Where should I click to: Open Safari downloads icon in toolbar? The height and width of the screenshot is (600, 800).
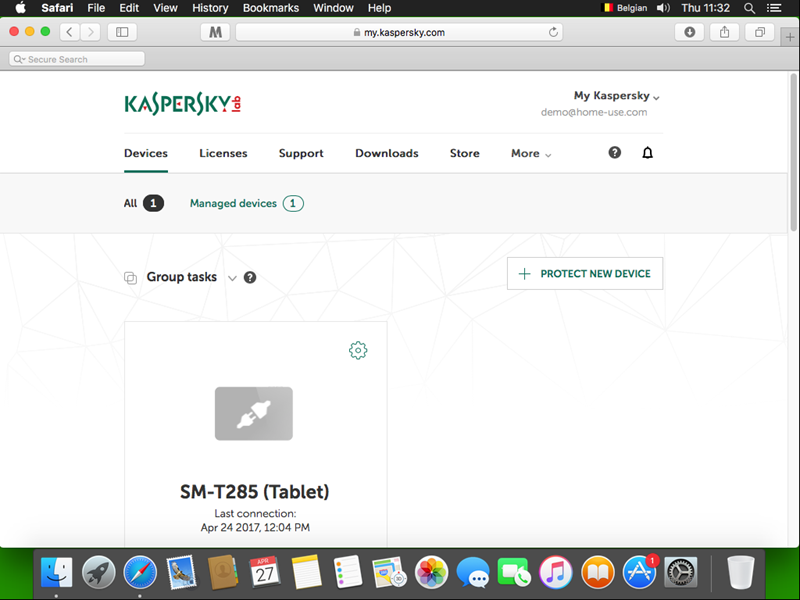689,32
